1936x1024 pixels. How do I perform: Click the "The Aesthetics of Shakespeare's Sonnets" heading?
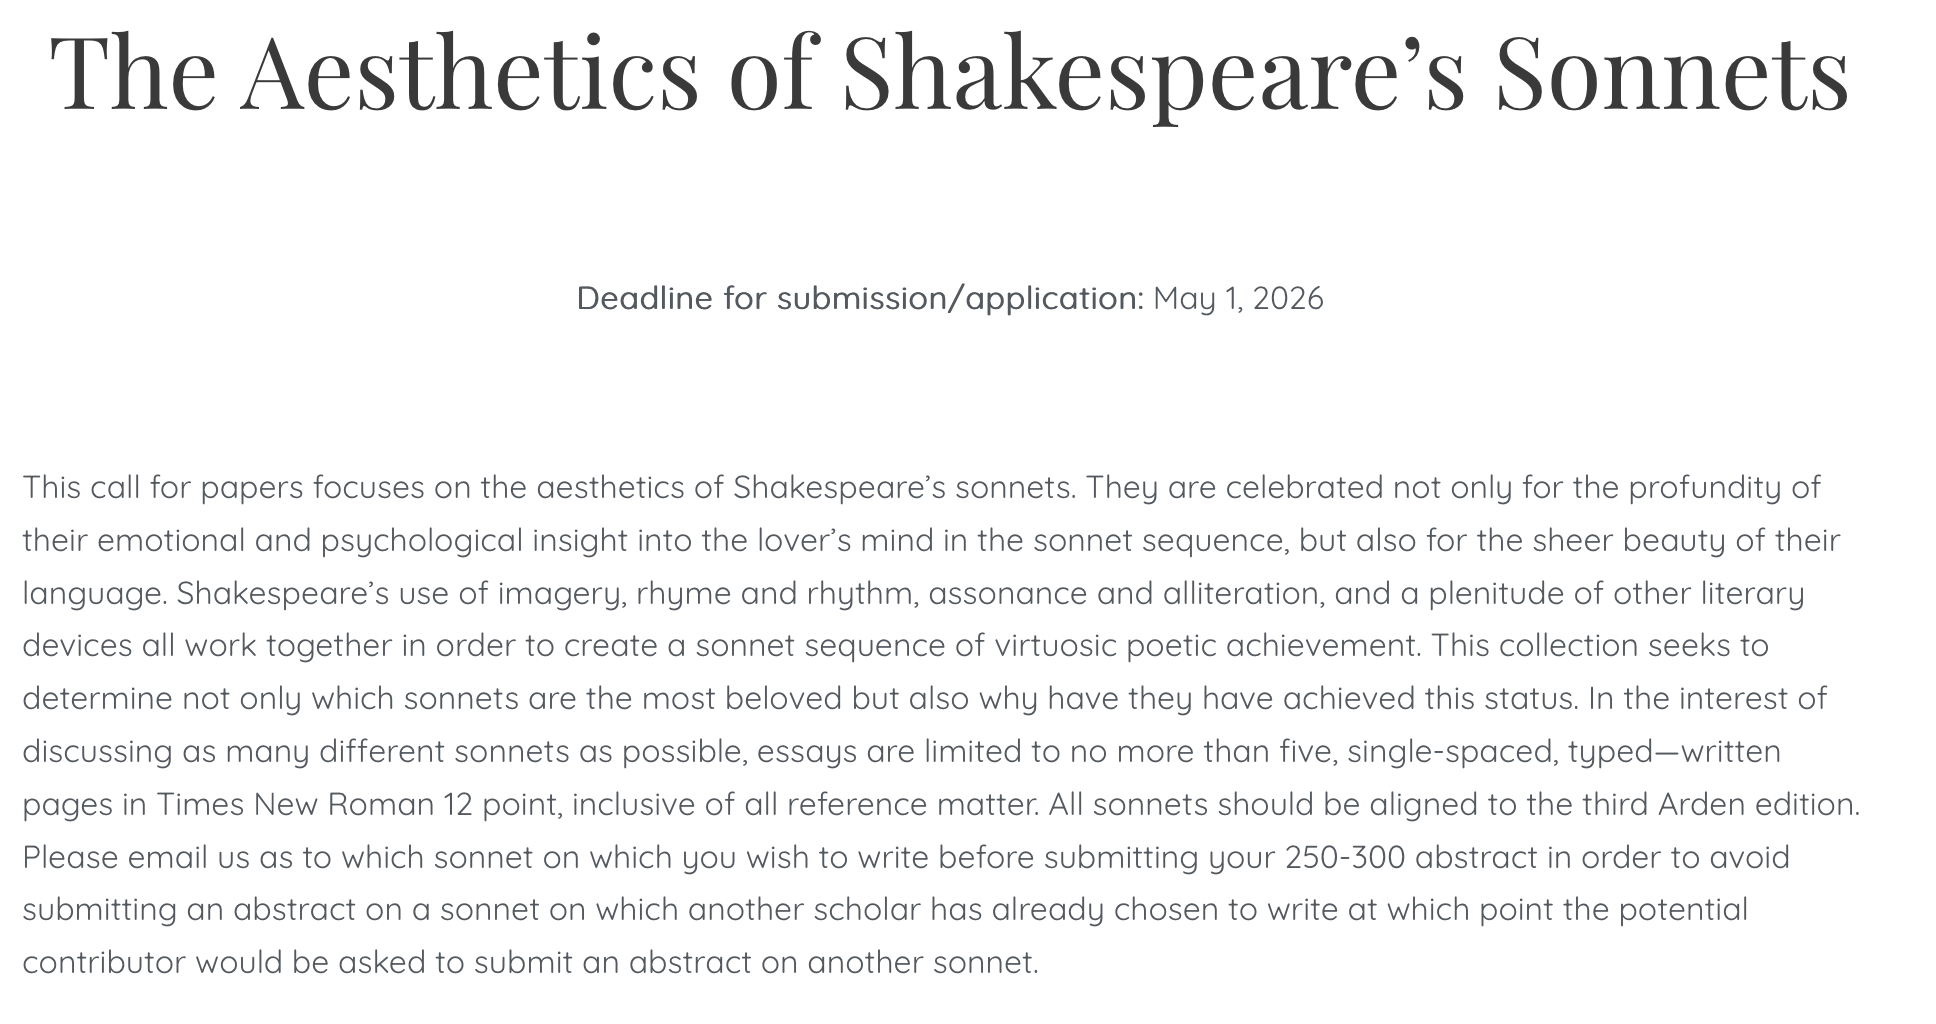(948, 72)
